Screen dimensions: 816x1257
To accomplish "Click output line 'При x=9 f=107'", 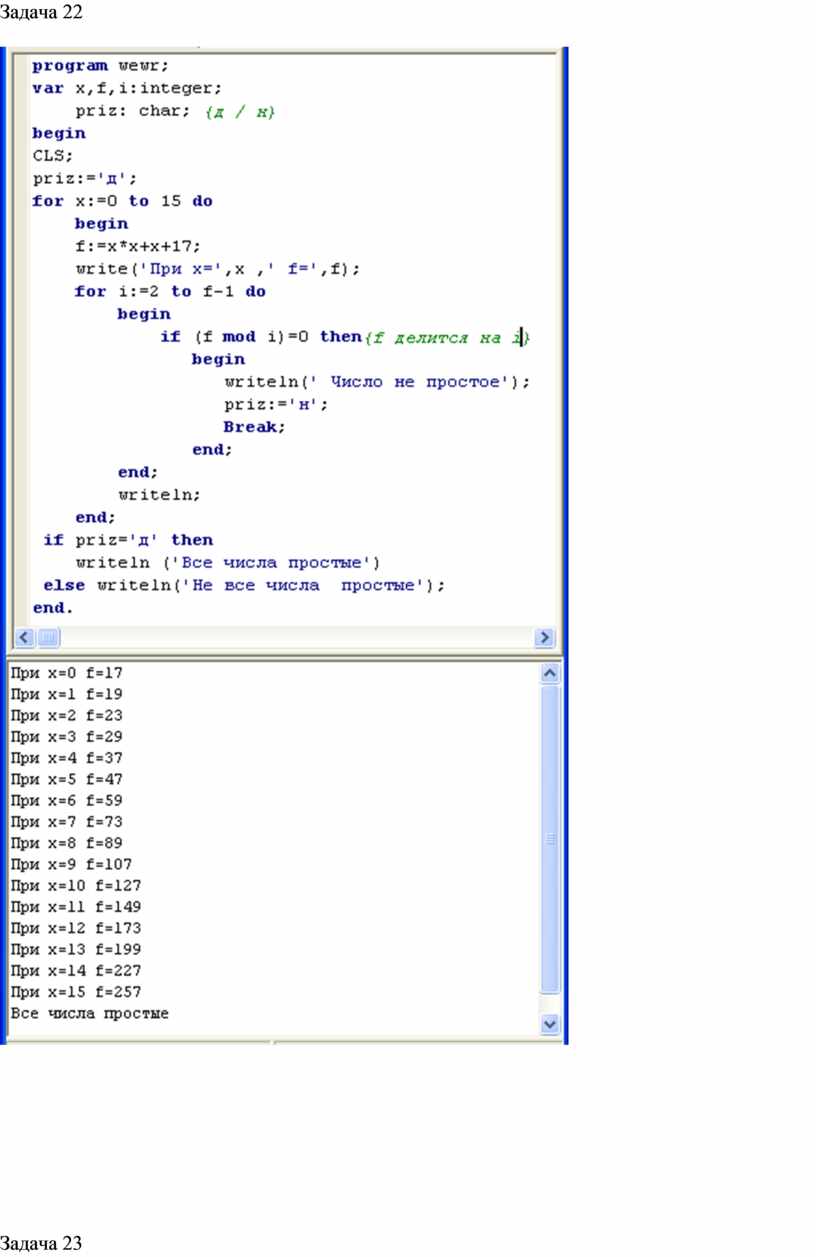I will click(x=70, y=864).
